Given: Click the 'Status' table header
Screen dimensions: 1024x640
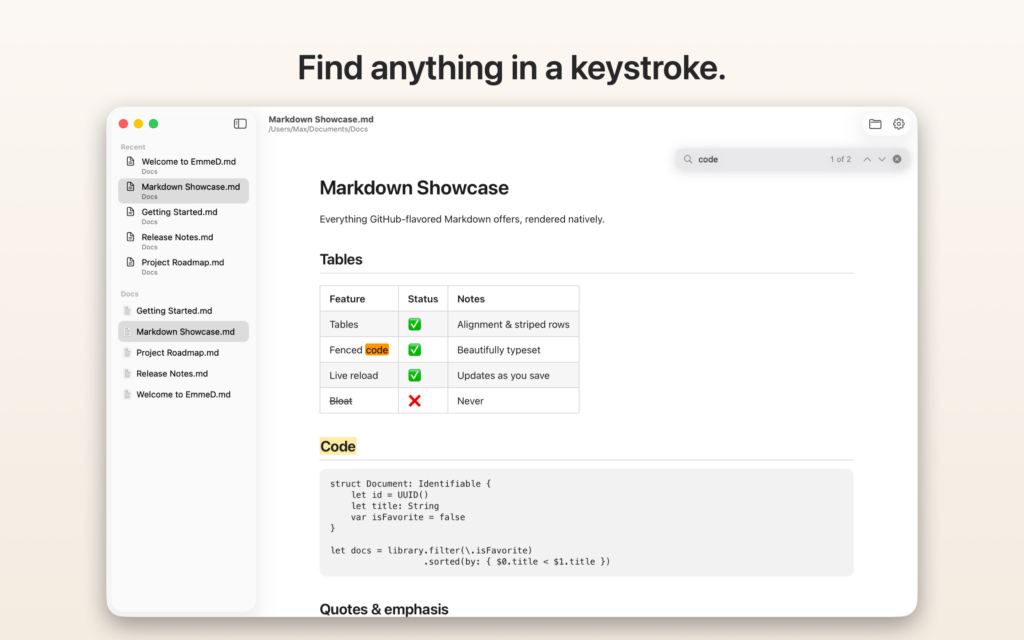Looking at the screenshot, I should click(x=423, y=299).
